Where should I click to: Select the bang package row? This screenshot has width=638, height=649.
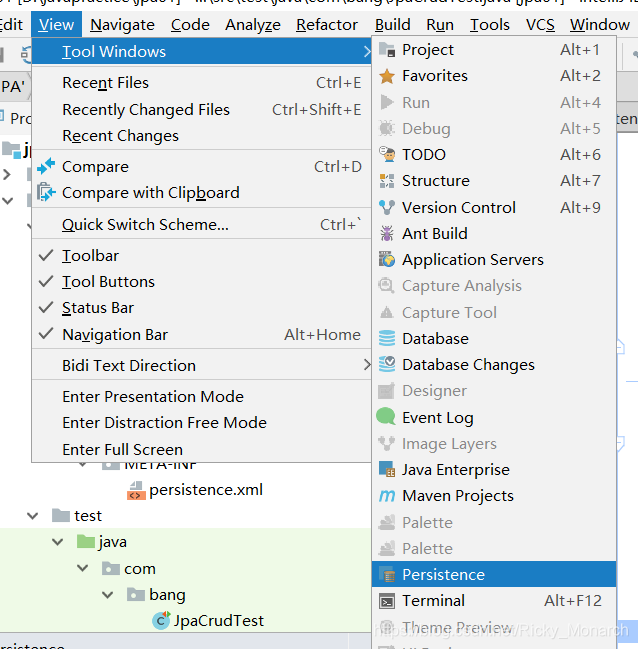185,595
